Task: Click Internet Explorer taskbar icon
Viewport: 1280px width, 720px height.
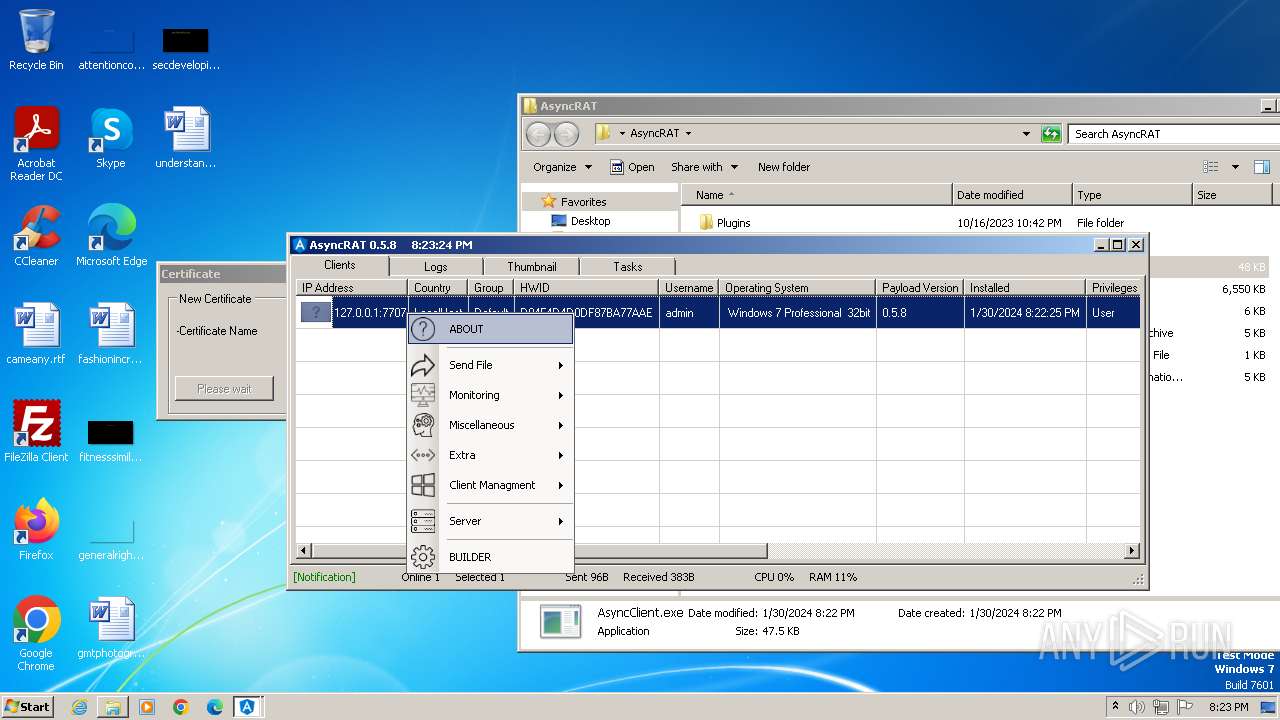Action: click(79, 707)
